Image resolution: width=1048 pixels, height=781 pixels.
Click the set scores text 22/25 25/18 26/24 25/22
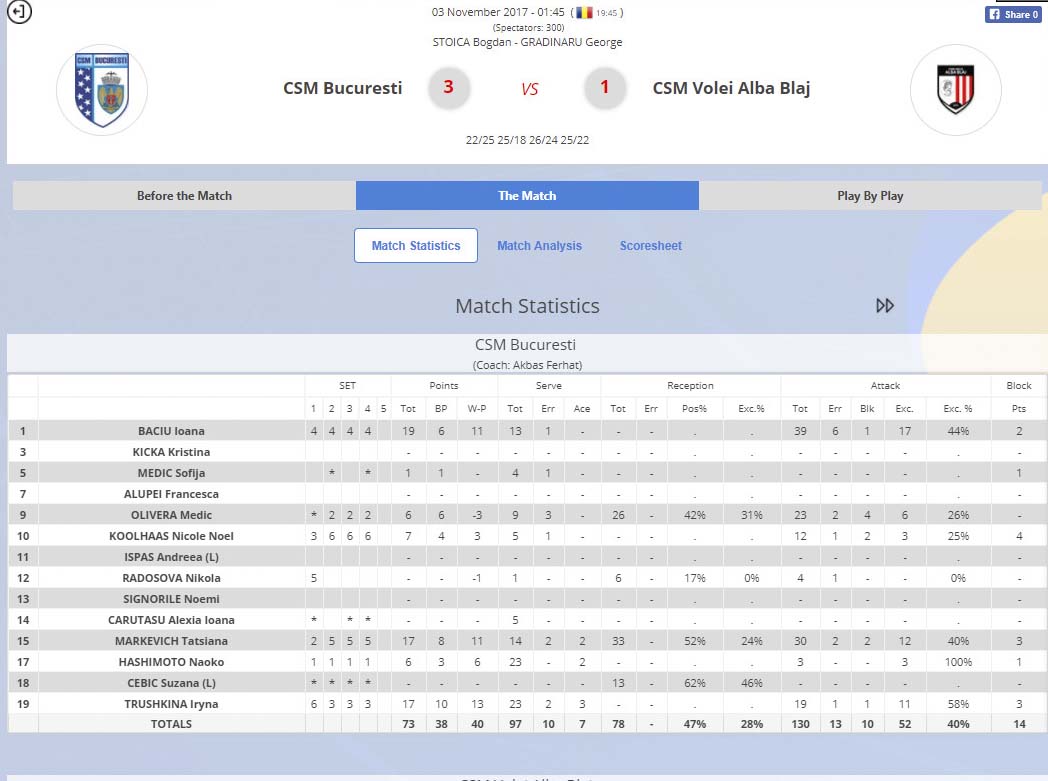pyautogui.click(x=527, y=140)
